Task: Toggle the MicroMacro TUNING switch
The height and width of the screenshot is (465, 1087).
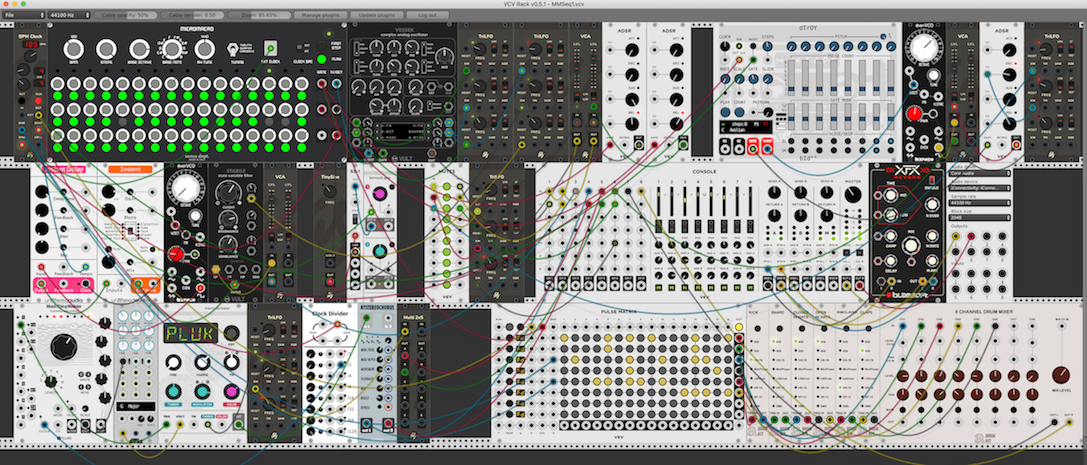Action: pos(233,49)
